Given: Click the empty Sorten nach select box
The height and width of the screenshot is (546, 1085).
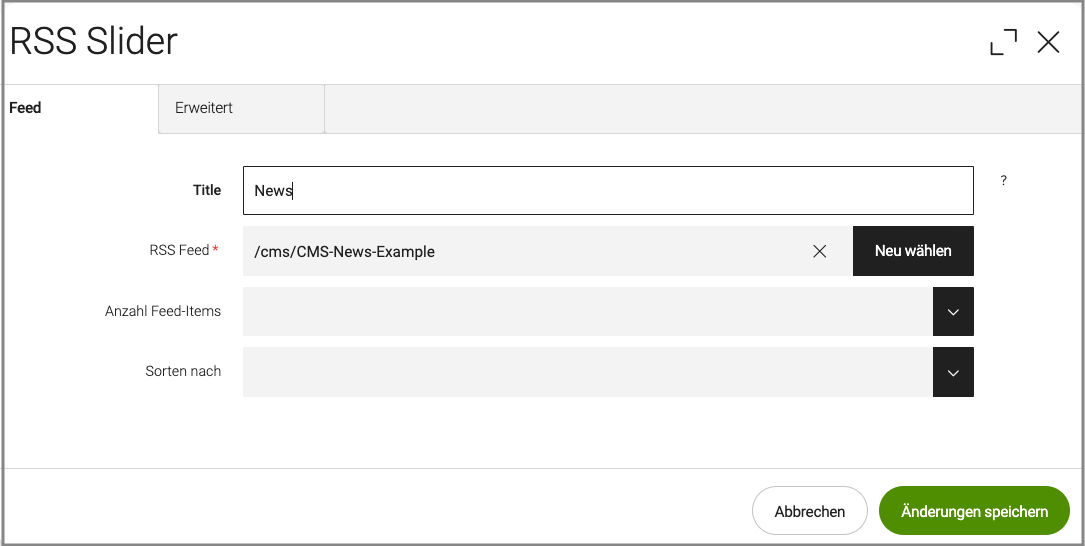Looking at the screenshot, I should (x=587, y=372).
